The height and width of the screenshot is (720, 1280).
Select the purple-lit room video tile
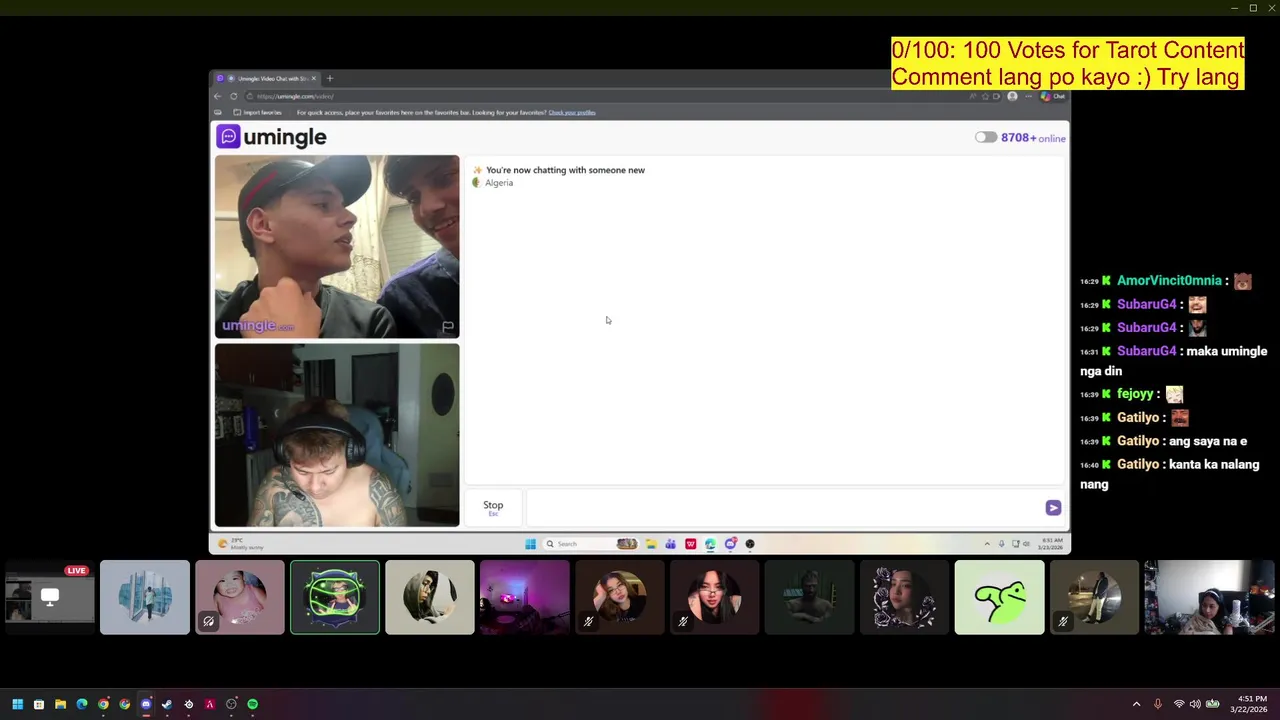(525, 597)
